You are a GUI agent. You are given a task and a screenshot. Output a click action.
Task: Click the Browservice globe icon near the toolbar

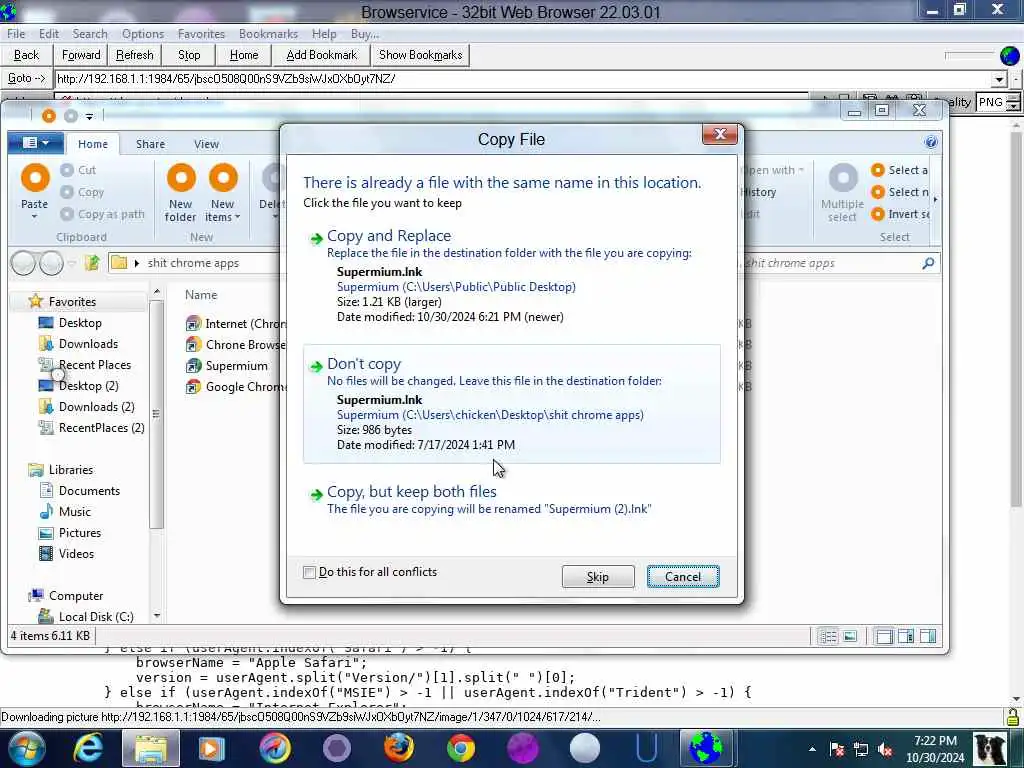[1010, 56]
